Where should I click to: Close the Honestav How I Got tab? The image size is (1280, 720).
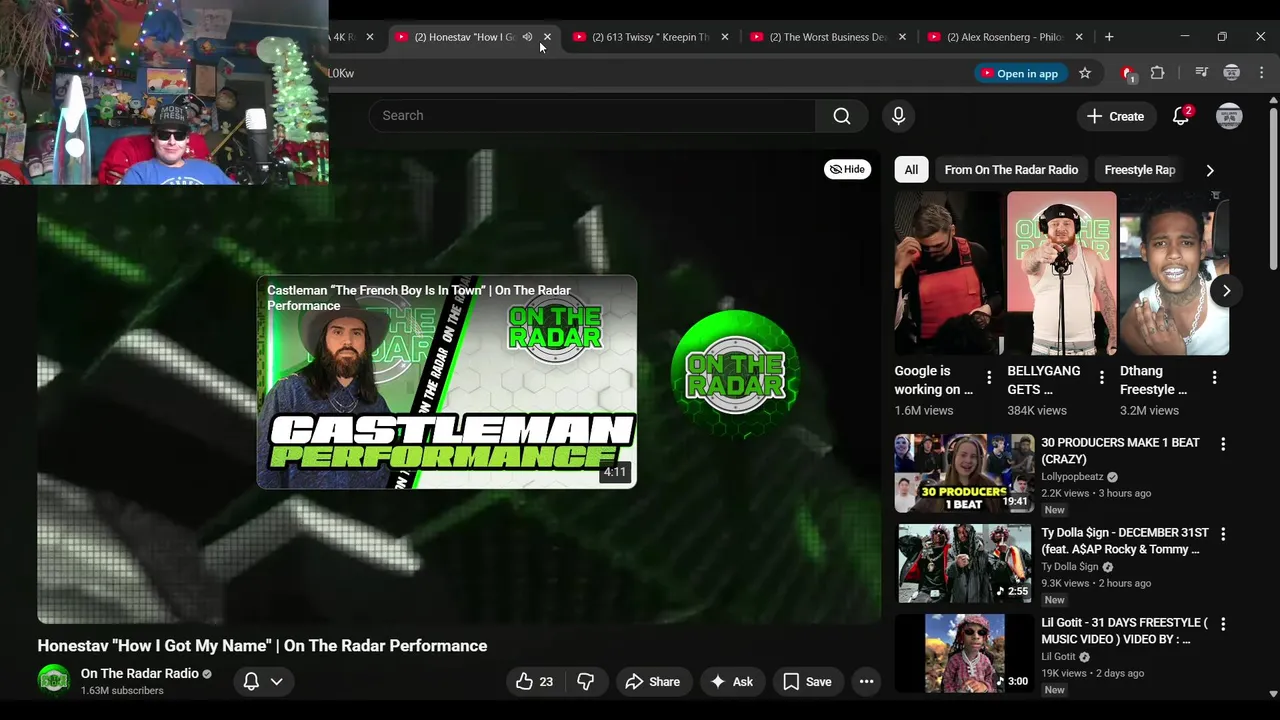tap(547, 37)
